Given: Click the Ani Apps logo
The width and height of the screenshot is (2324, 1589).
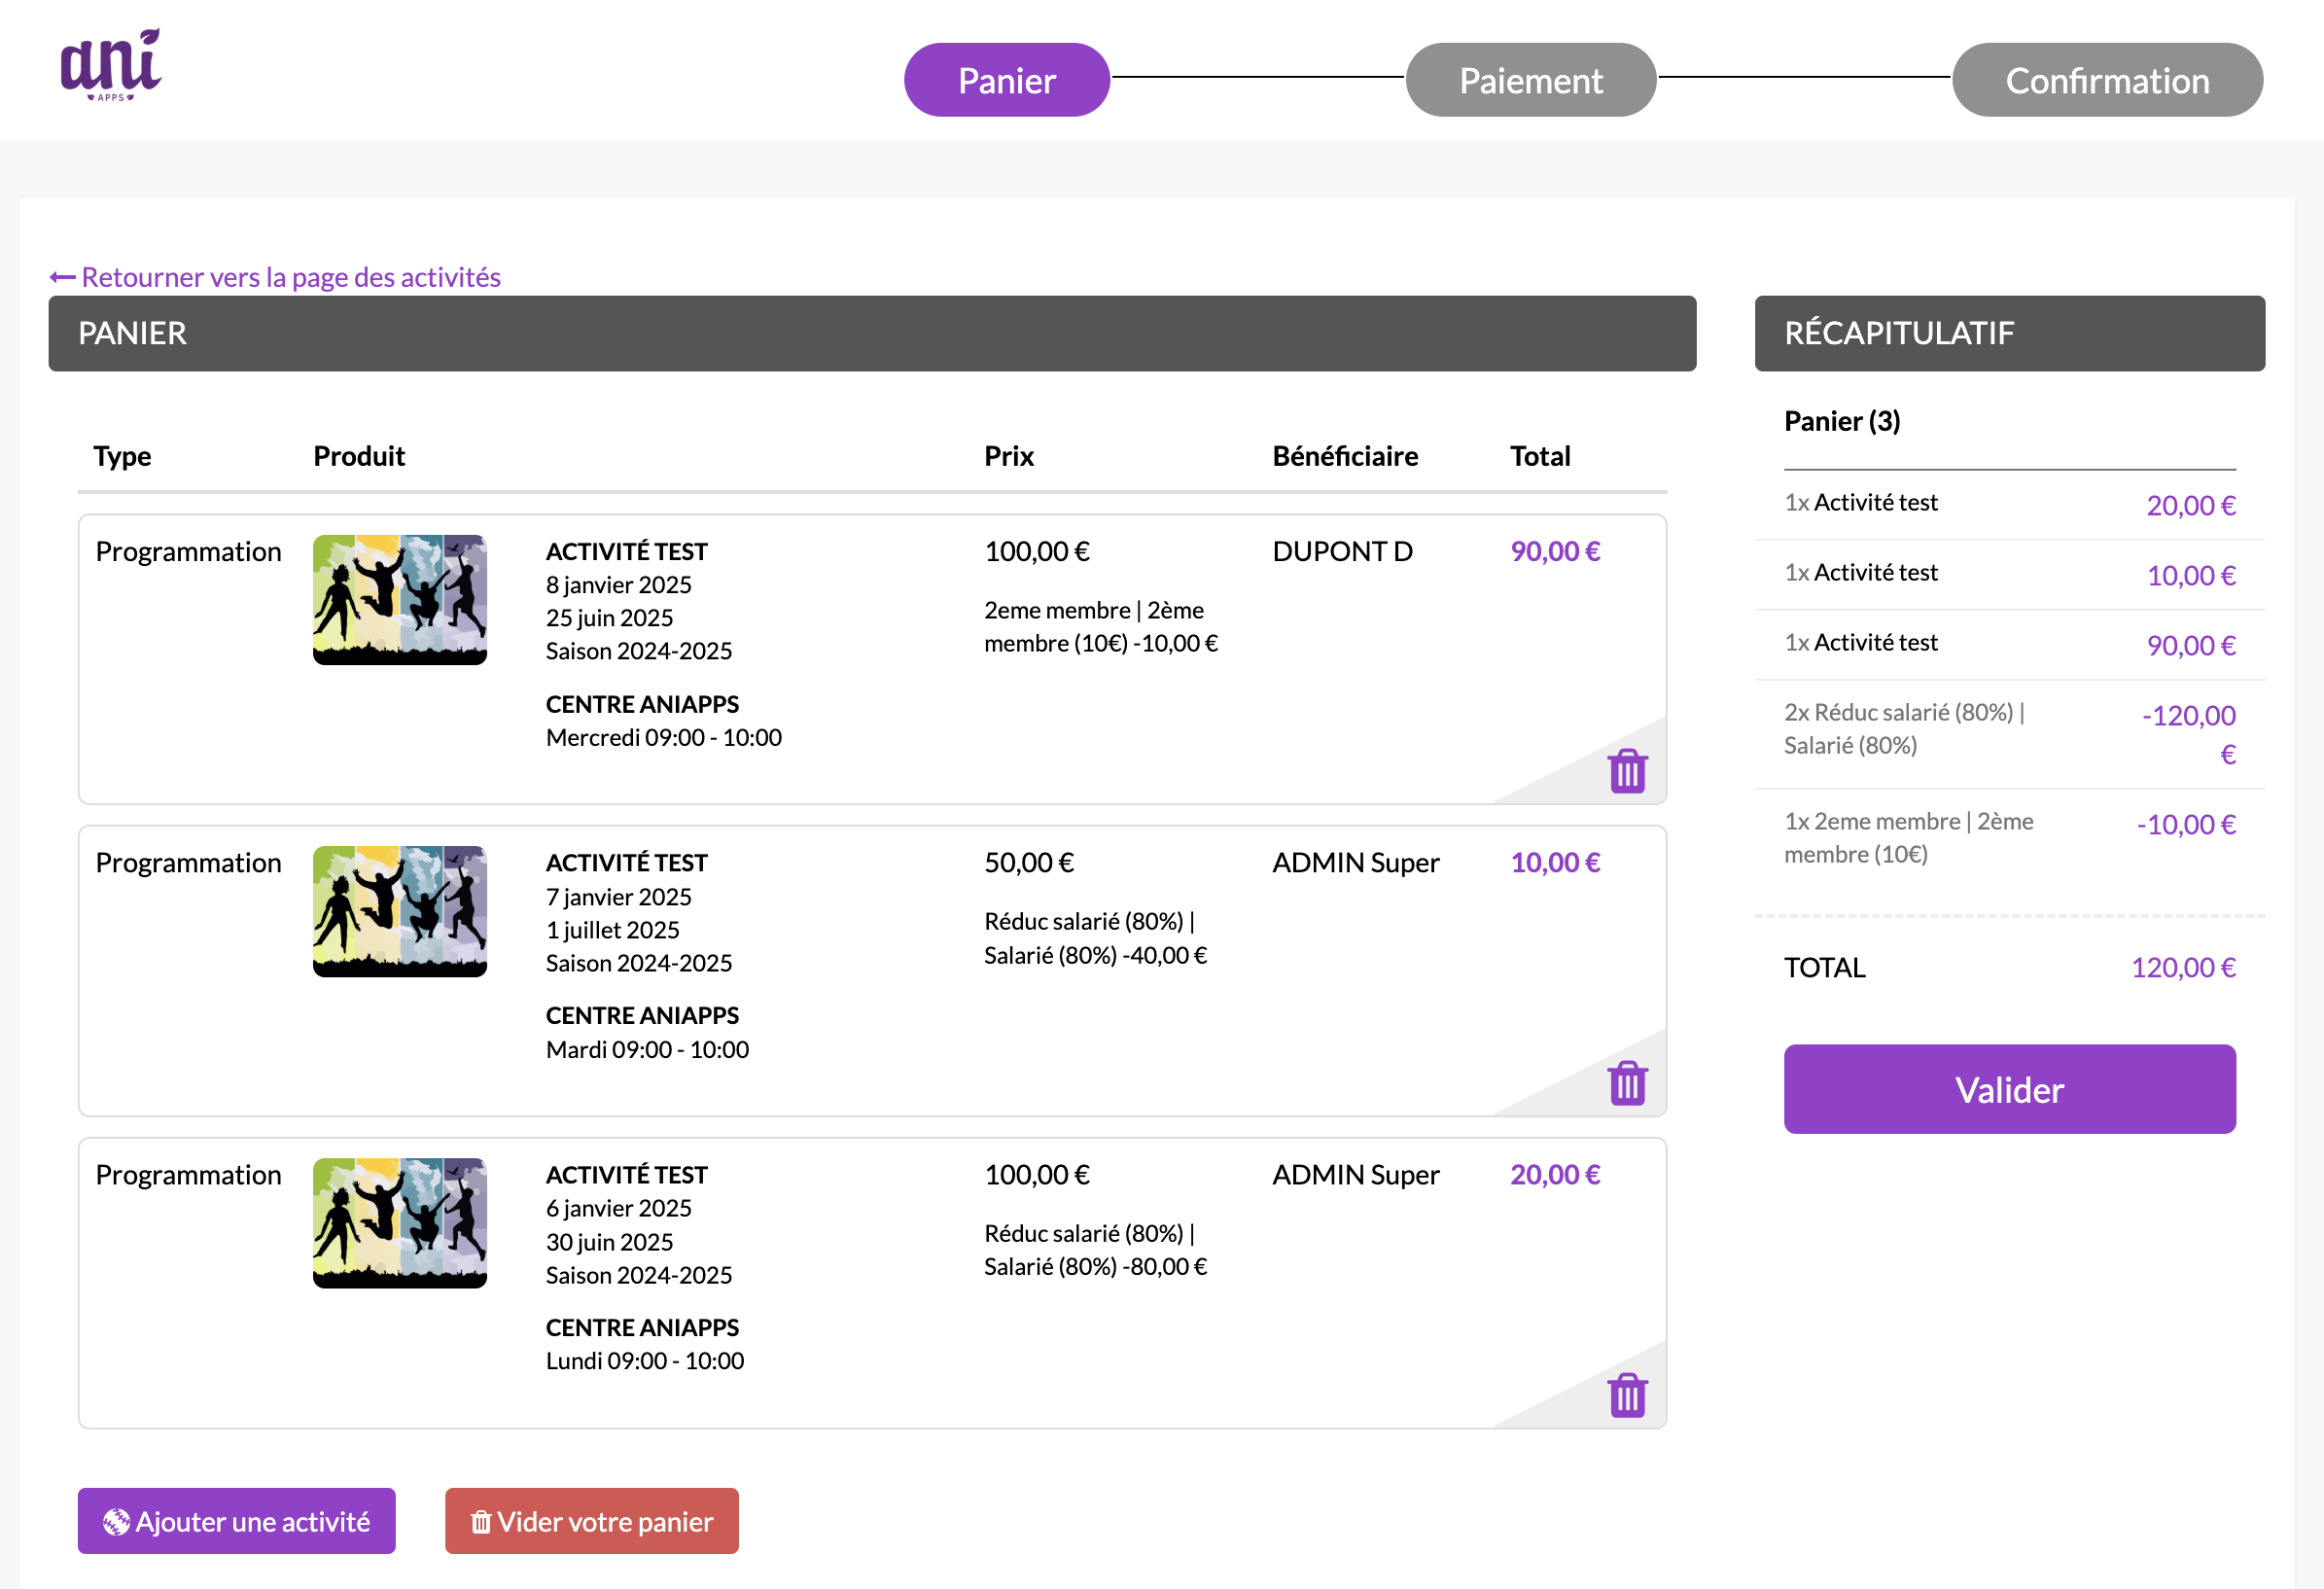Looking at the screenshot, I should point(111,66).
